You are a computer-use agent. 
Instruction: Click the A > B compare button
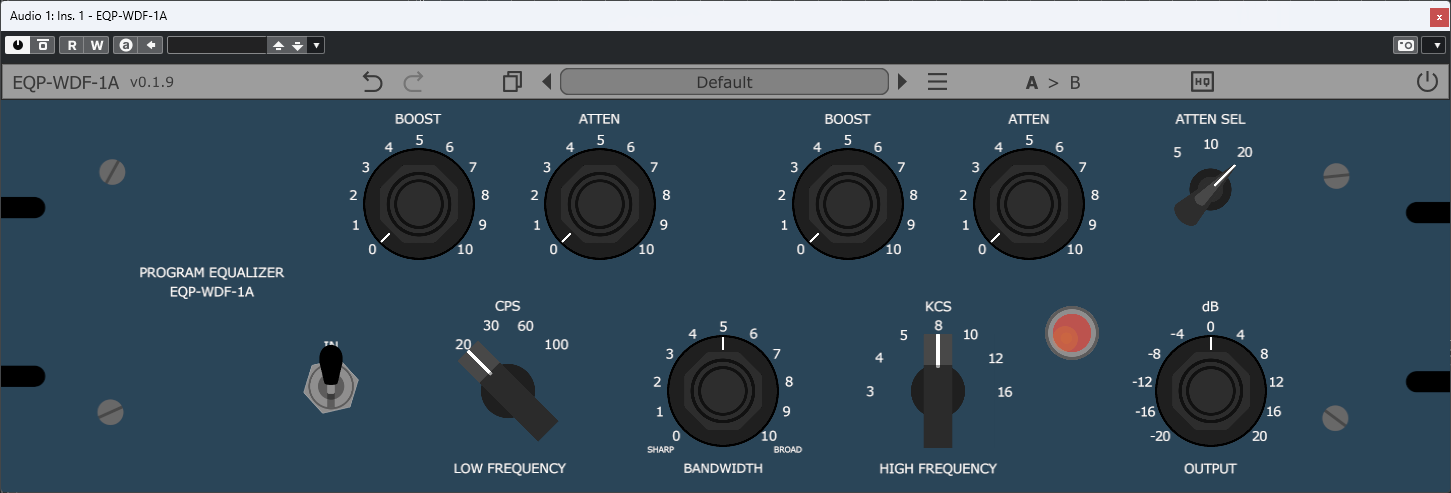pos(1052,82)
